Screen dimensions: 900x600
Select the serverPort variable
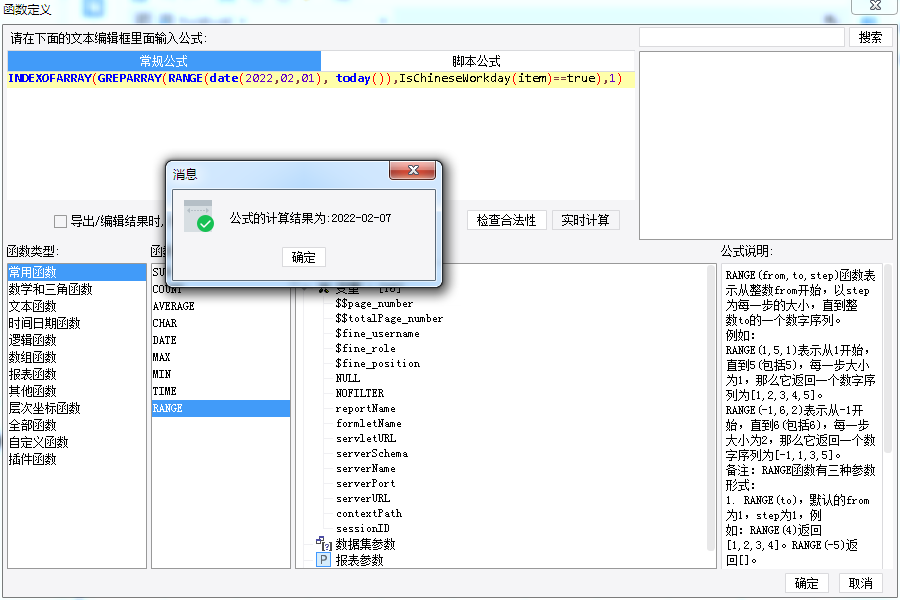366,483
